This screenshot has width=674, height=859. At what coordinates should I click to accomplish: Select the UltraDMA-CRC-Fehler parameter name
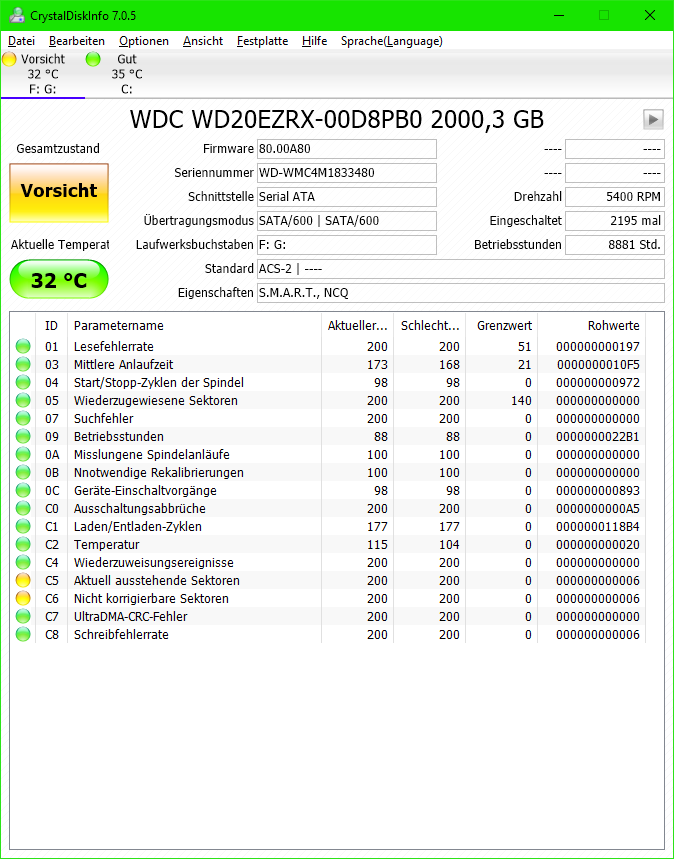[130, 616]
